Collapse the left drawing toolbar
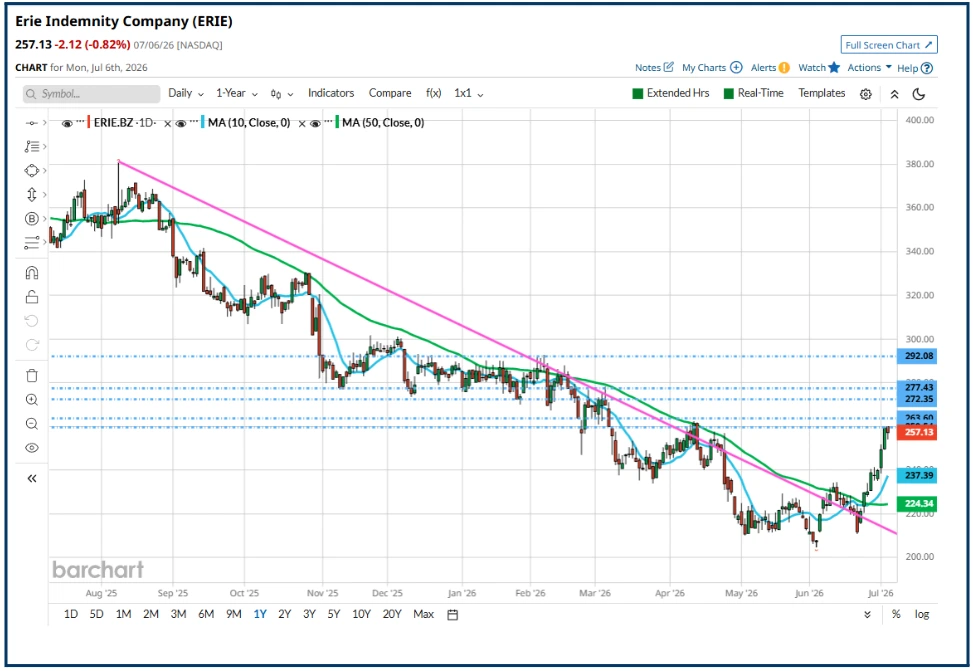The image size is (973, 671). [x=32, y=478]
